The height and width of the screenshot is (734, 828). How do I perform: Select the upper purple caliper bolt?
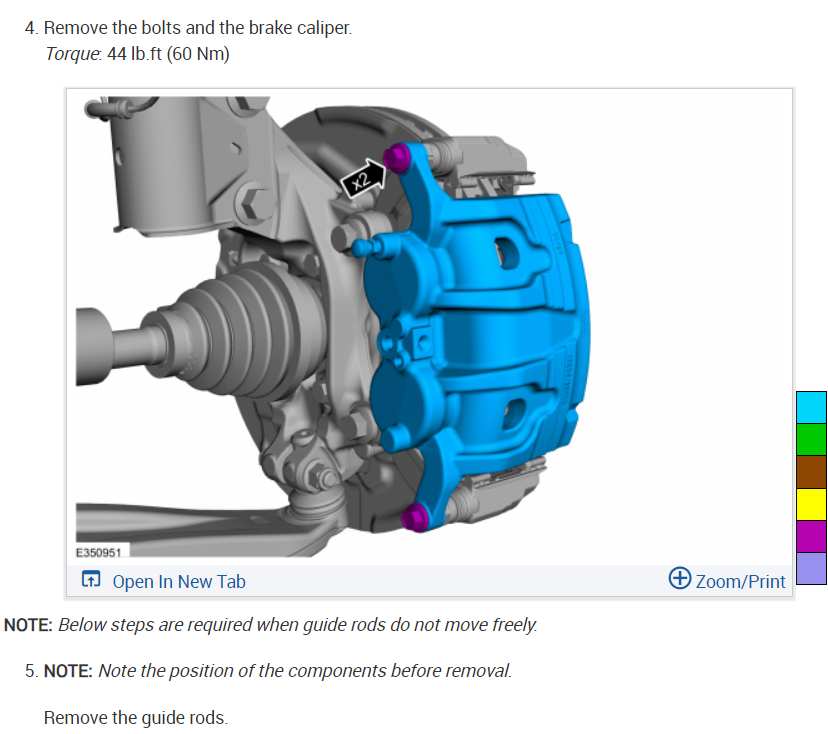396,158
